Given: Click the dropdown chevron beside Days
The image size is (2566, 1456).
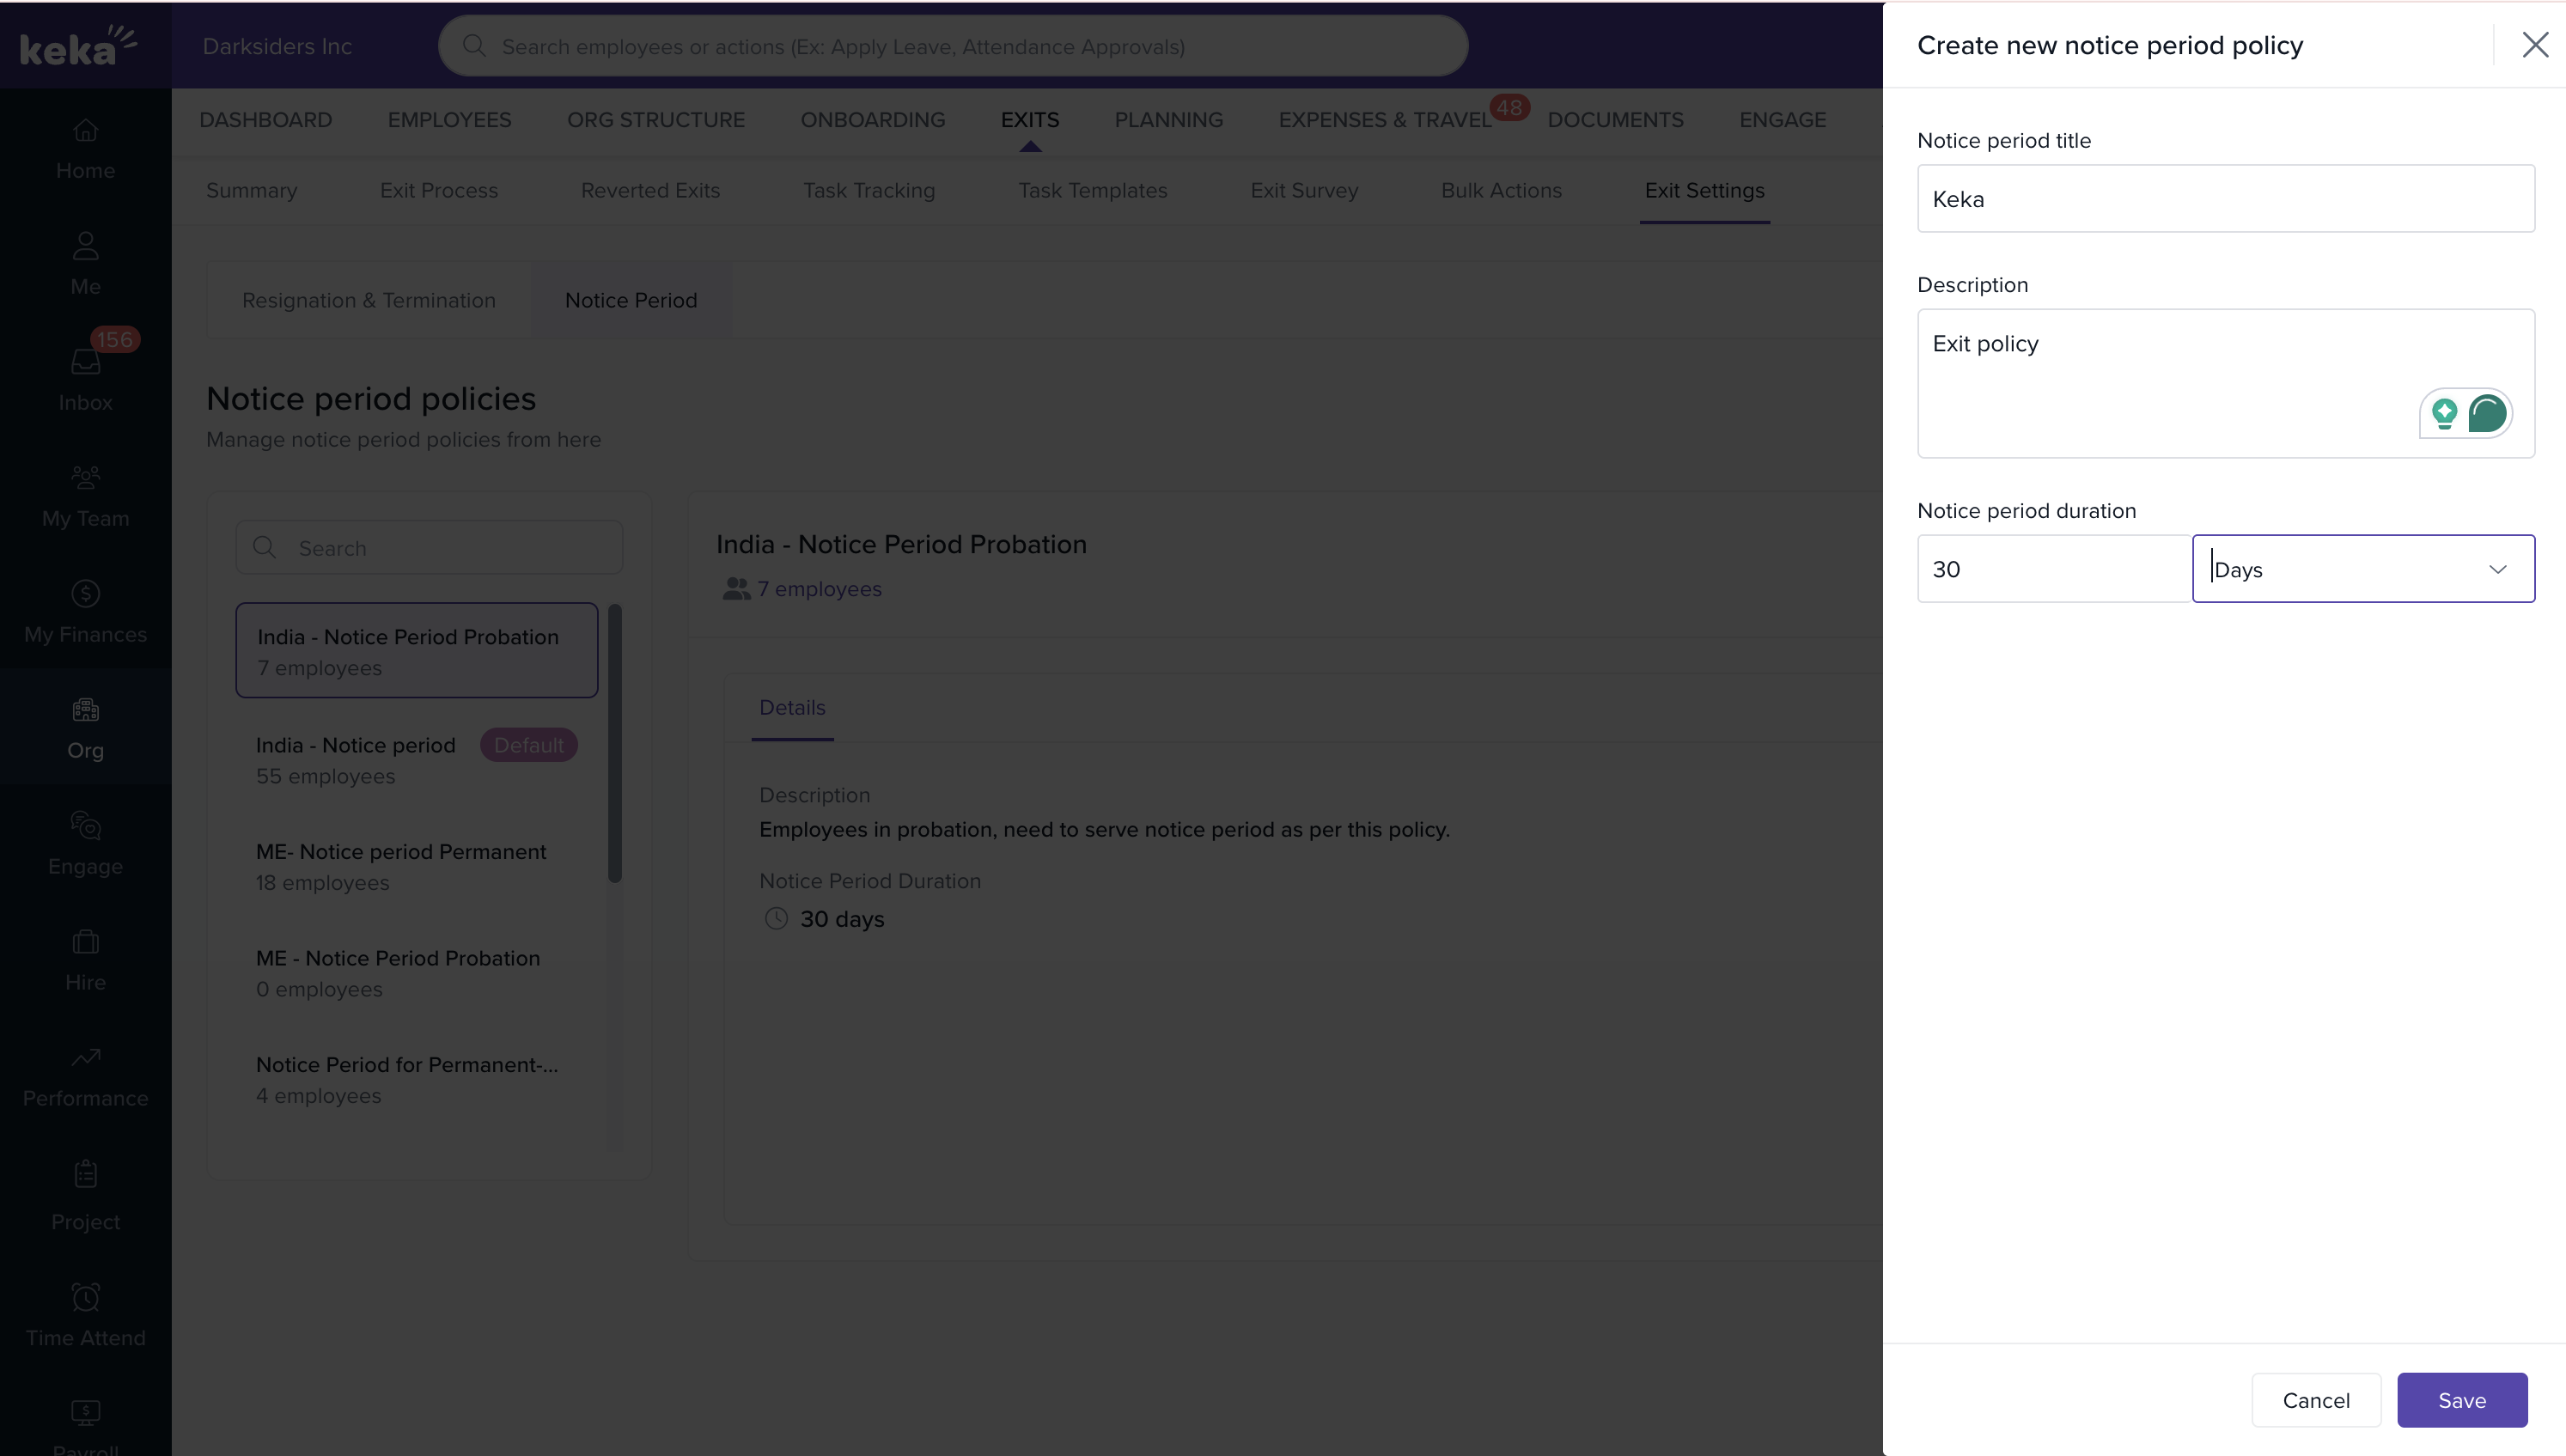Looking at the screenshot, I should coord(2497,569).
